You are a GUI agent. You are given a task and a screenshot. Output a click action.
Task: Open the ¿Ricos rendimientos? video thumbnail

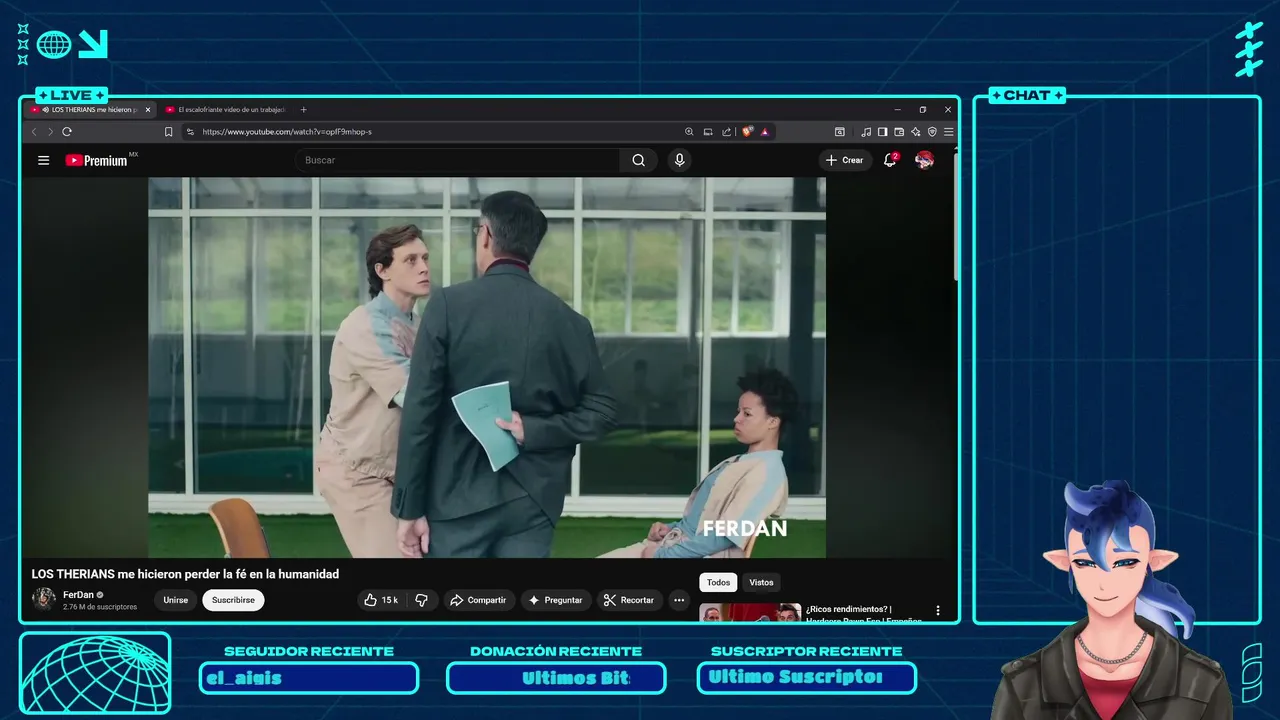[x=750, y=612]
